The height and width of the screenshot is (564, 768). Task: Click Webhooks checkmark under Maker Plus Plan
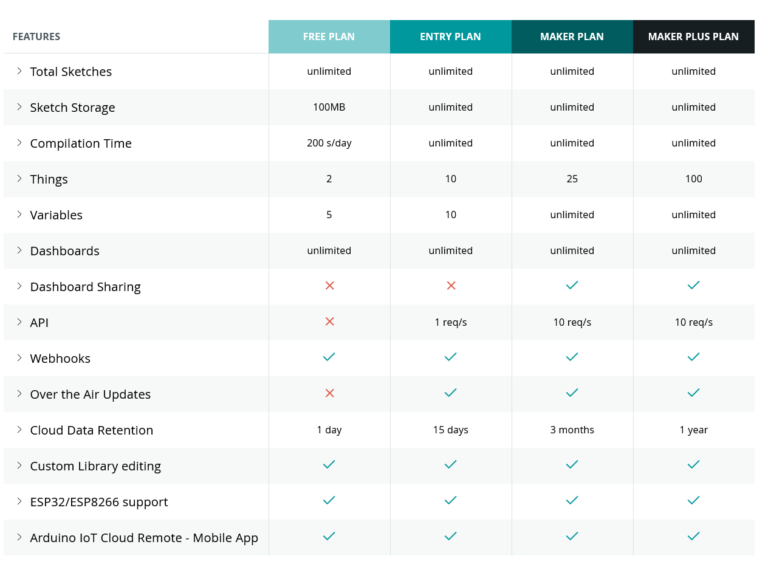tap(693, 358)
